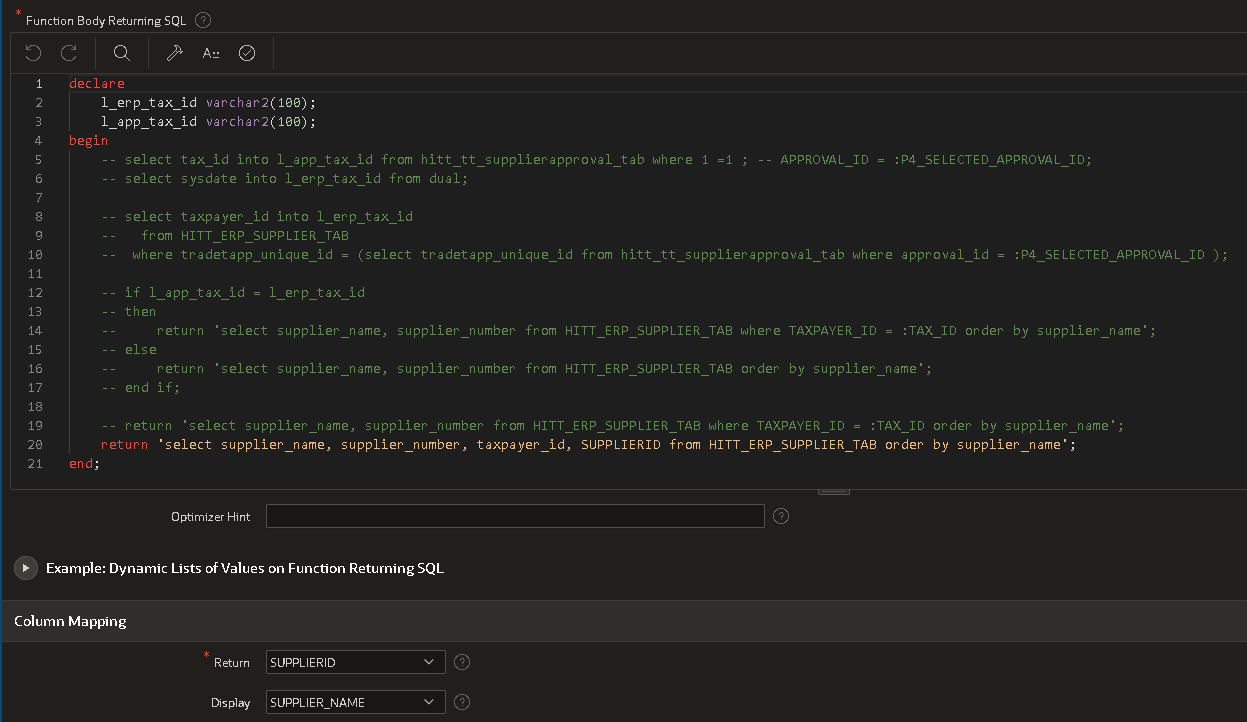Show help for Return column mapping
The image size is (1247, 722).
pos(462,662)
